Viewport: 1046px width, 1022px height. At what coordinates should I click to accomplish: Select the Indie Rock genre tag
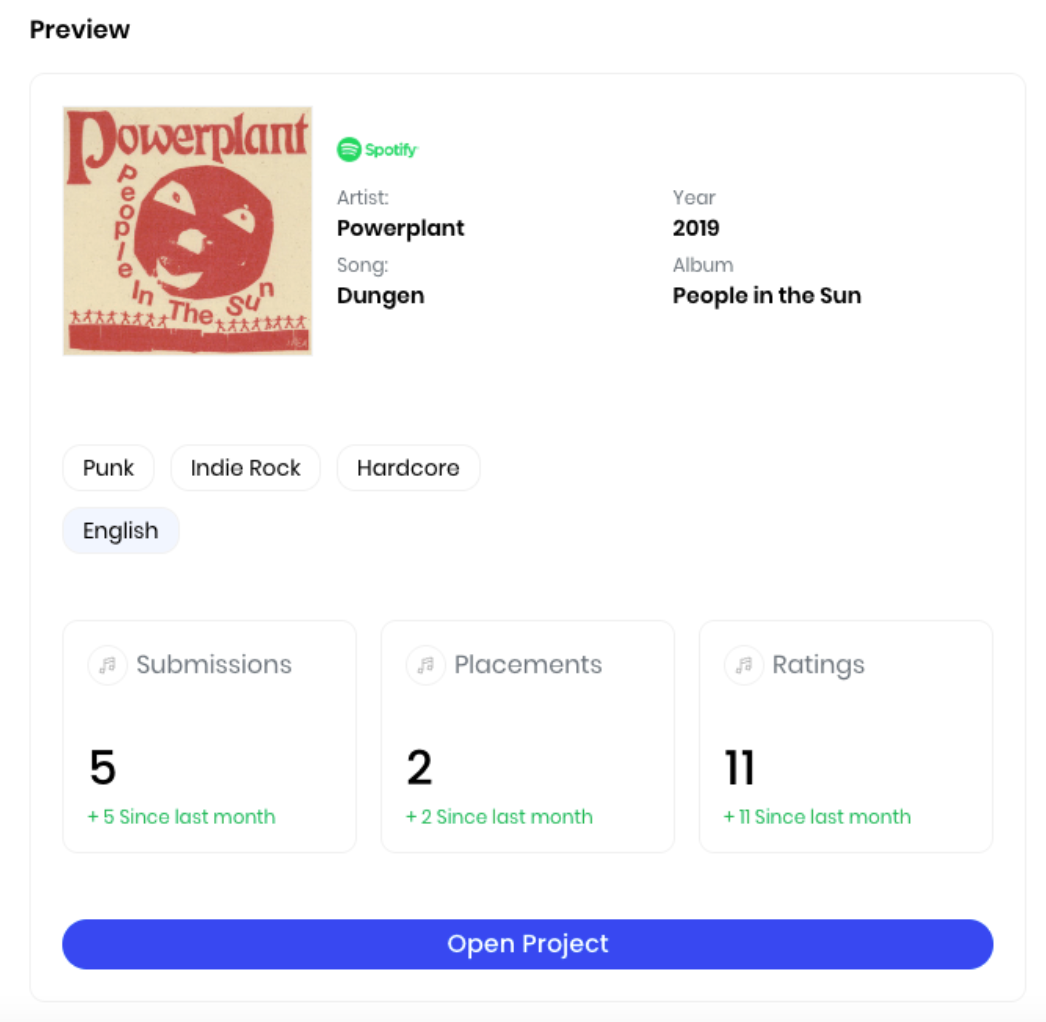pyautogui.click(x=245, y=468)
